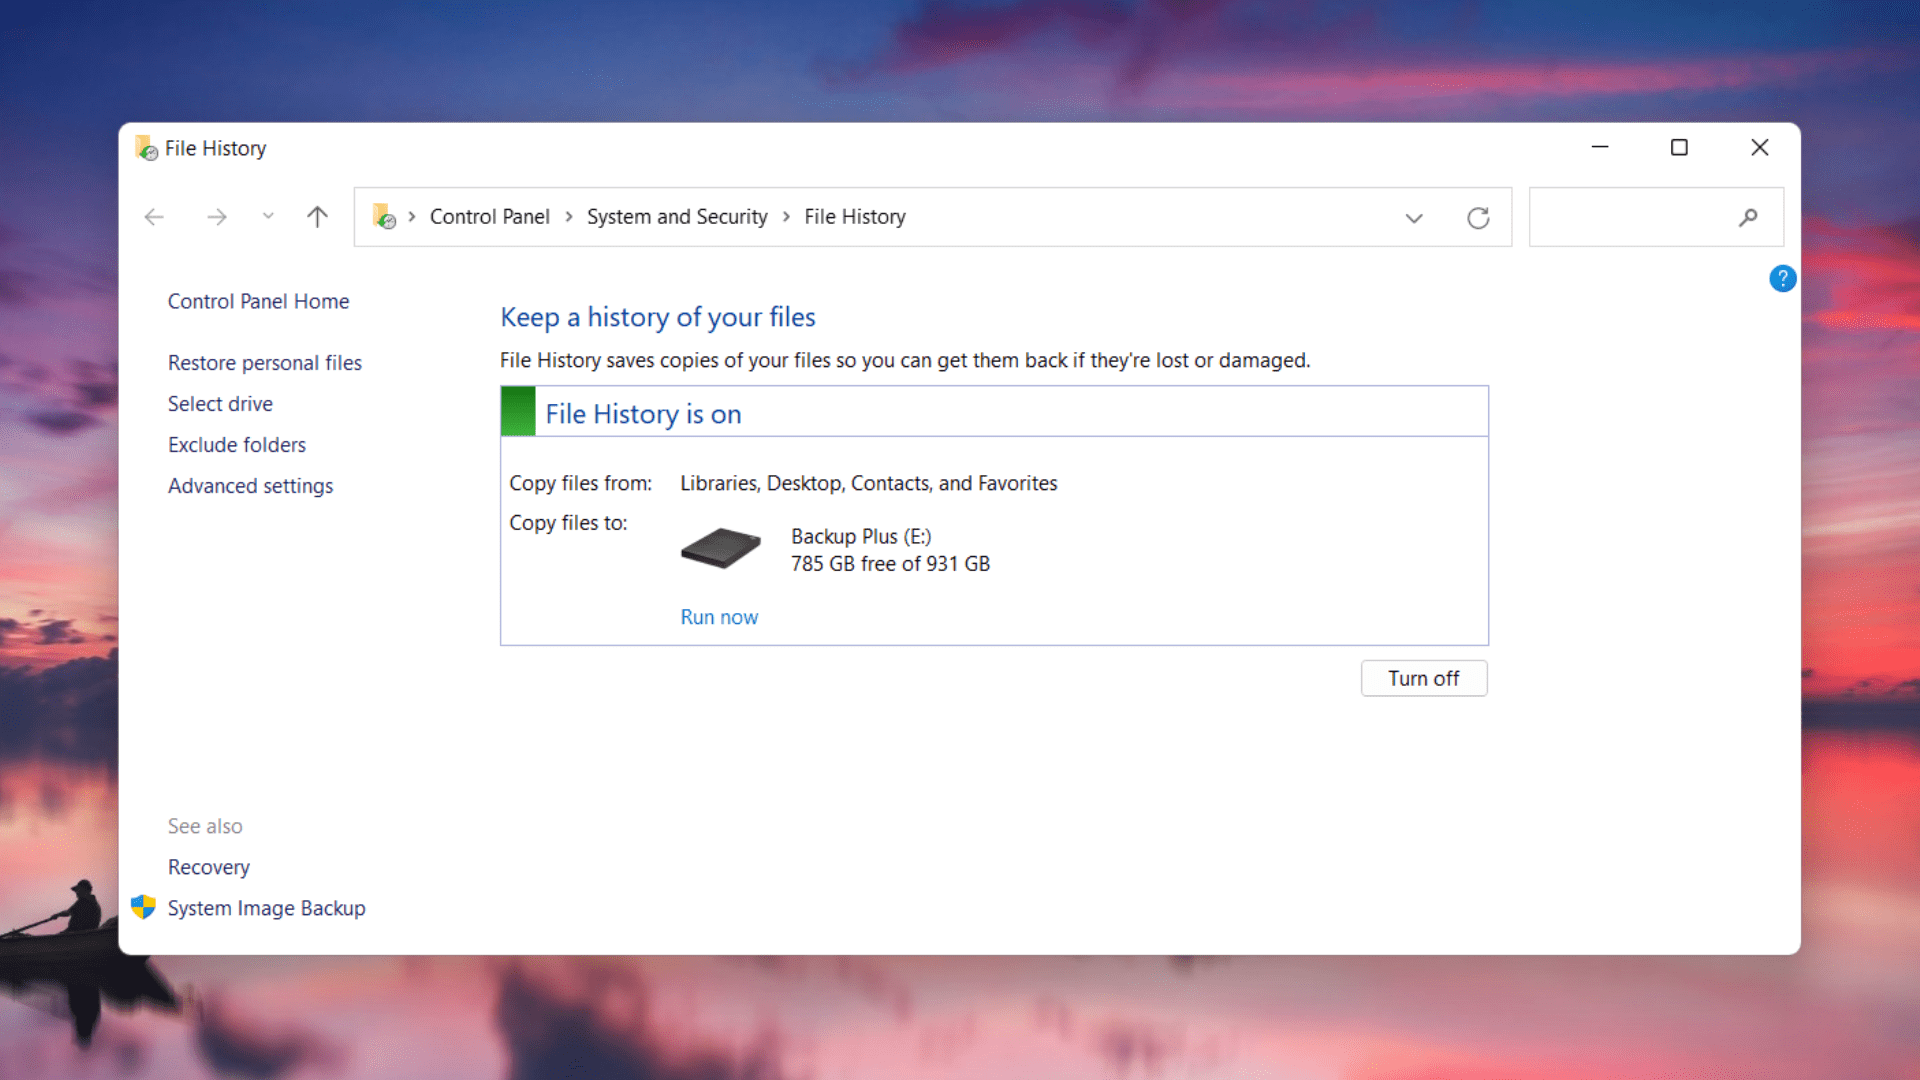Click 'Keep a history of your files' heading
Image resolution: width=1920 pixels, height=1080 pixels.
pos(658,317)
